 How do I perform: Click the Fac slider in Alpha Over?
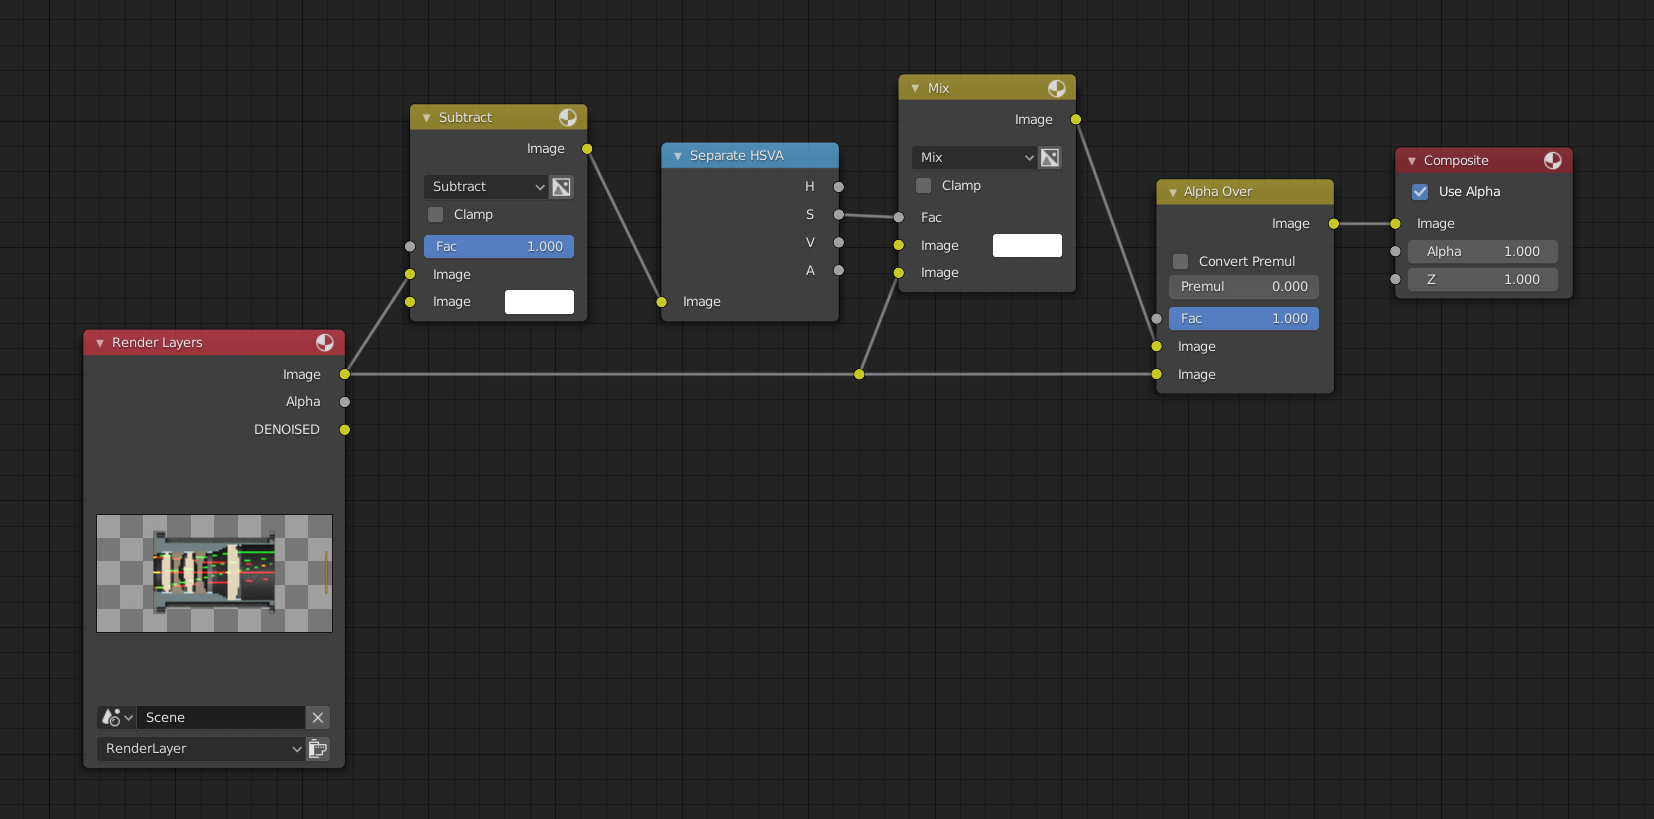pos(1243,319)
